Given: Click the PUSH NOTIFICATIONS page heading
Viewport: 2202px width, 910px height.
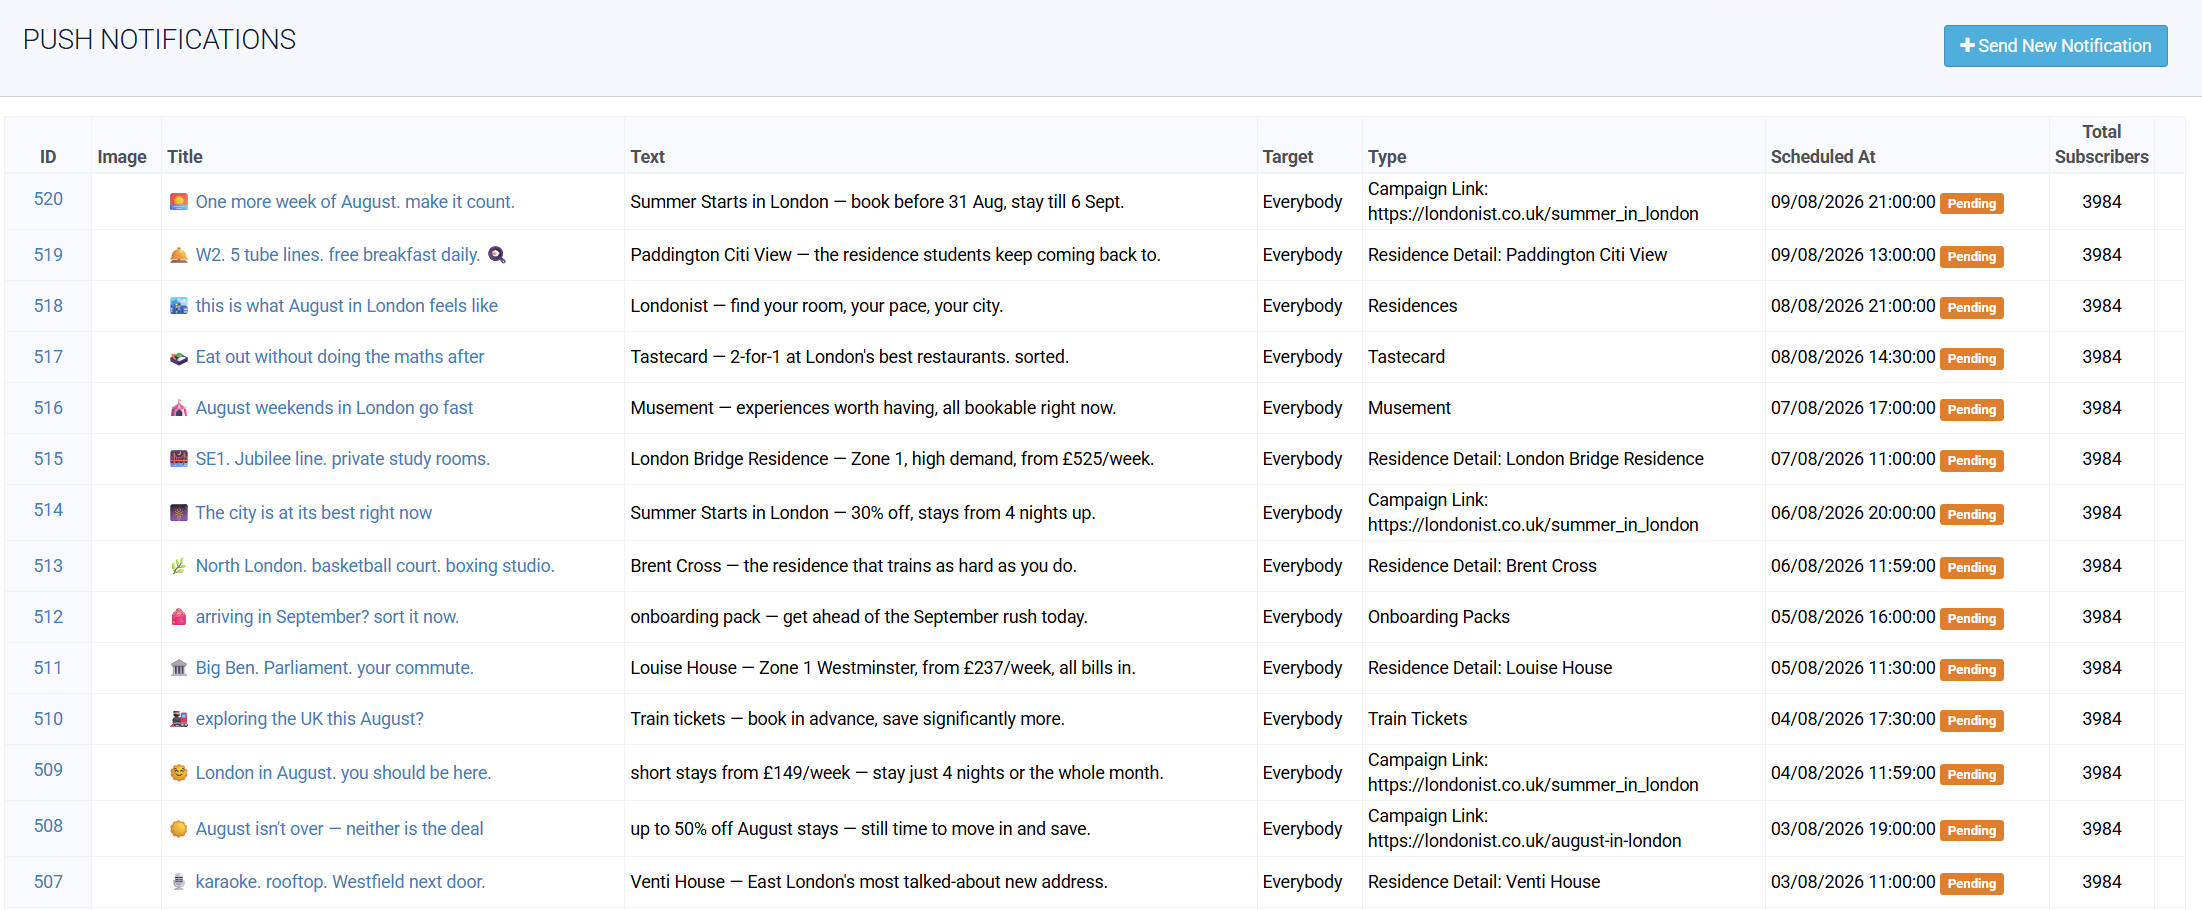Looking at the screenshot, I should click(x=160, y=40).
